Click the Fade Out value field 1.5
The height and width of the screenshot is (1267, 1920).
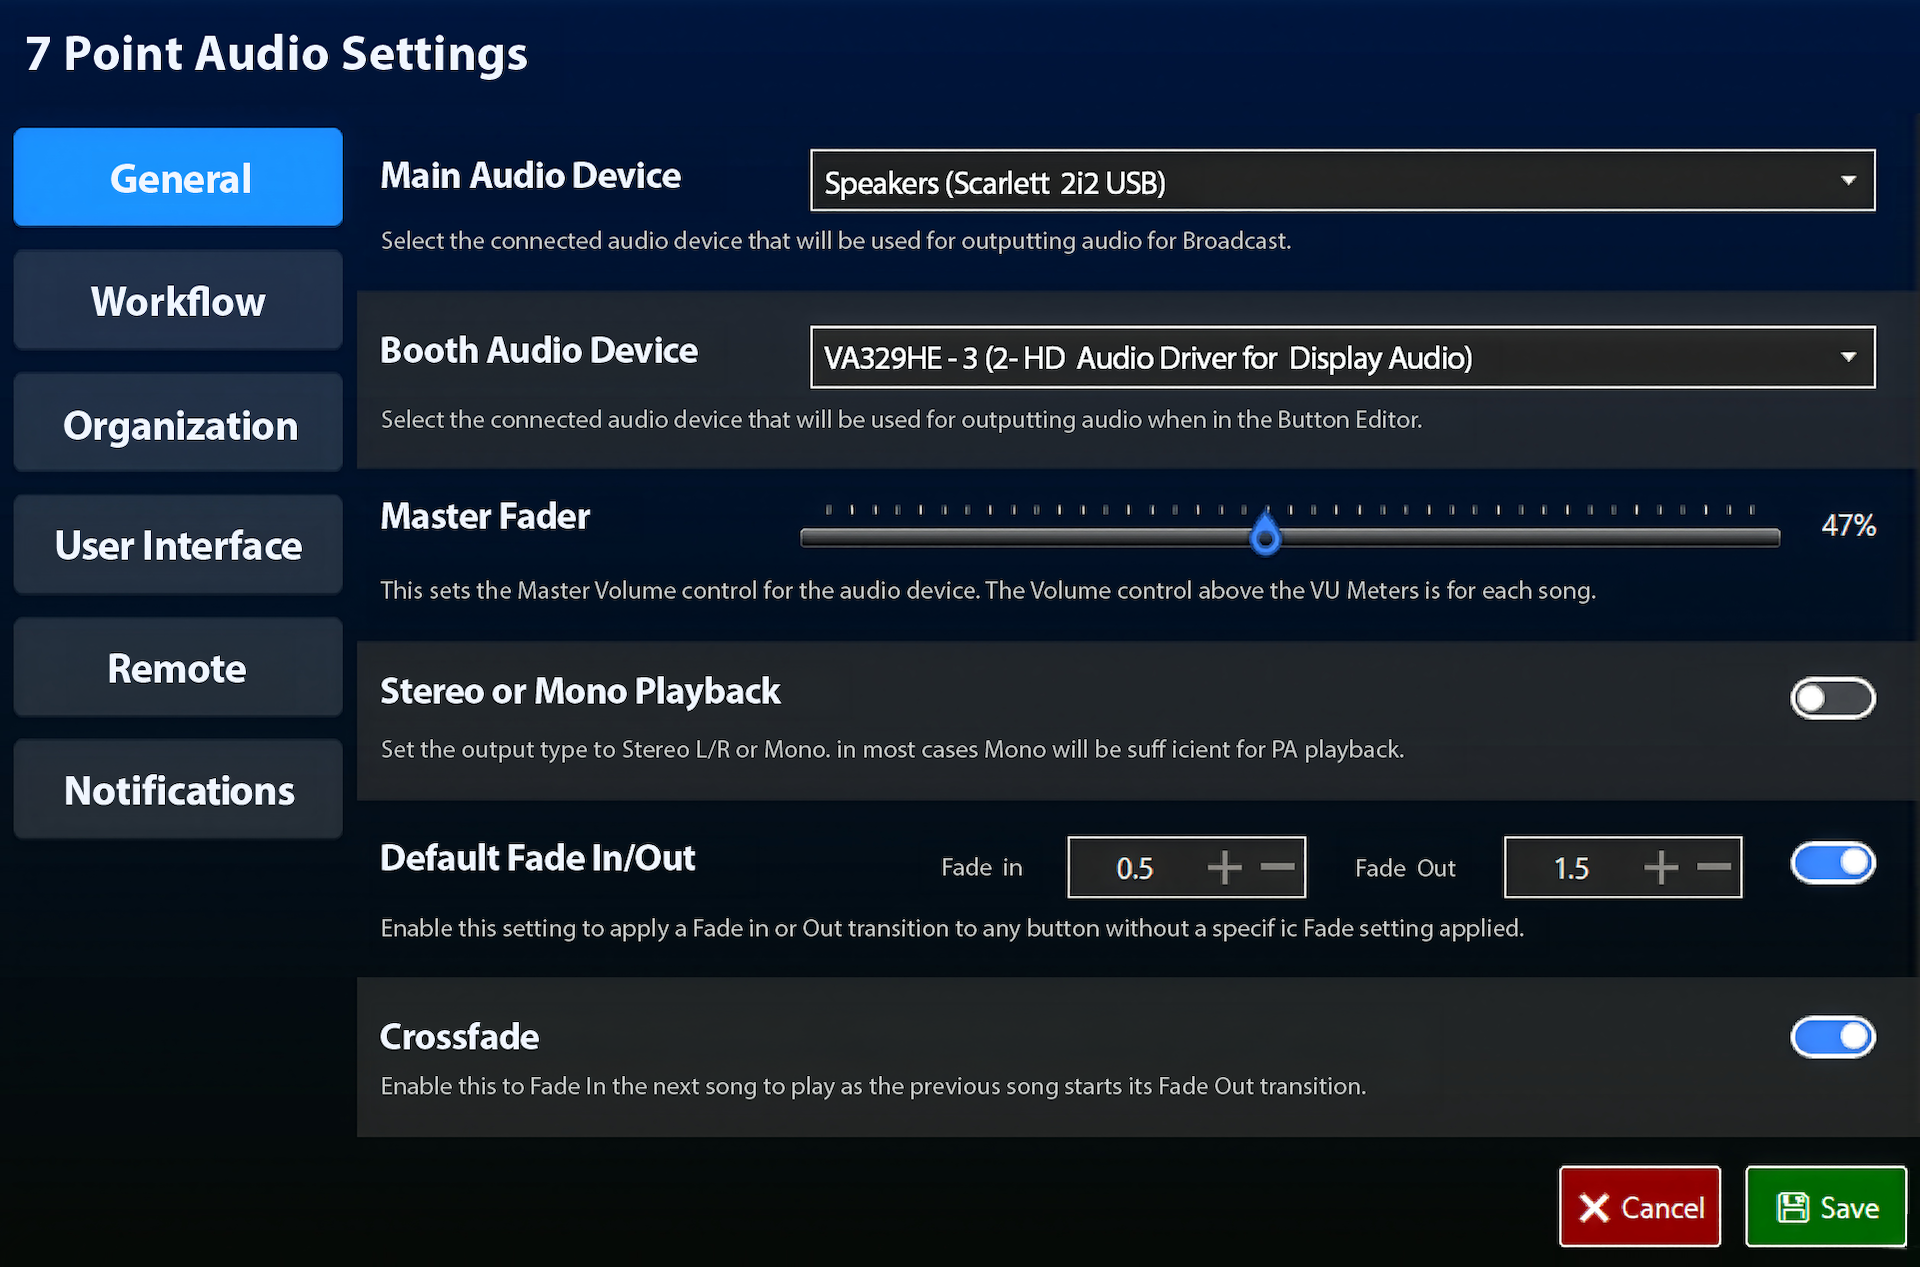click(x=1571, y=868)
